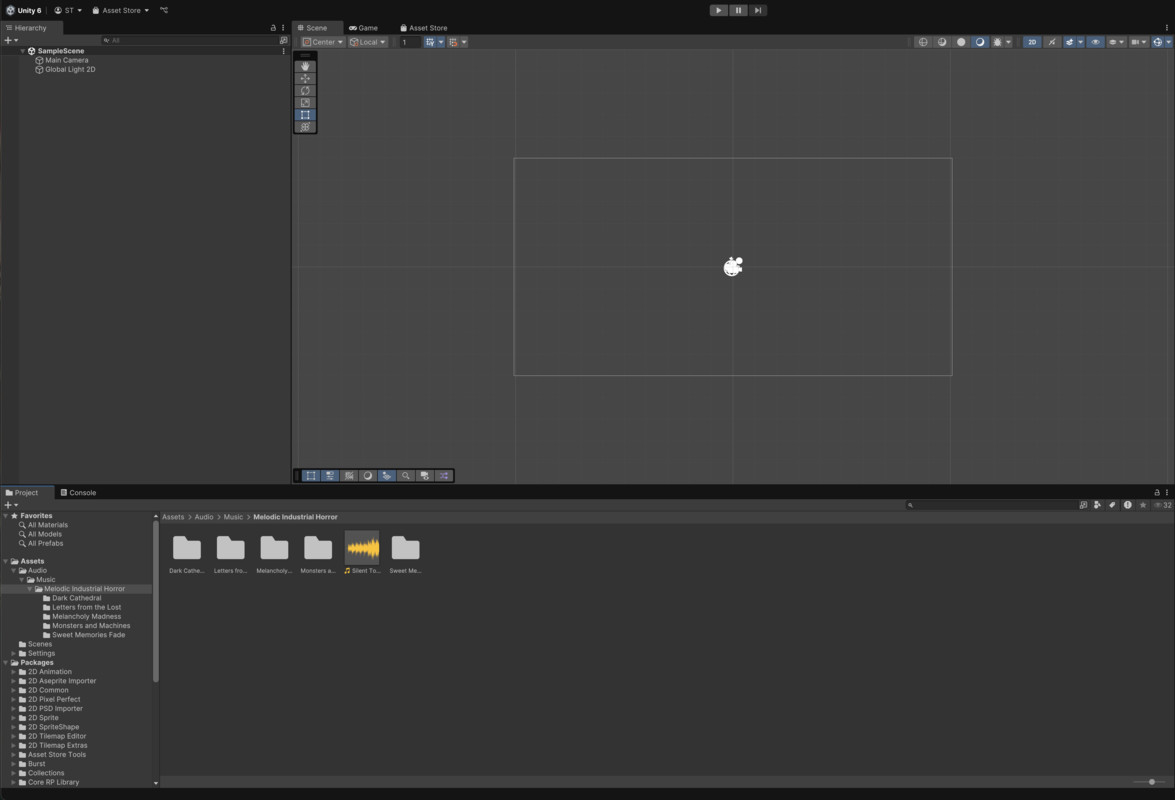Click Project log-type error filter icon
The height and width of the screenshot is (800, 1175).
pyautogui.click(x=1127, y=505)
